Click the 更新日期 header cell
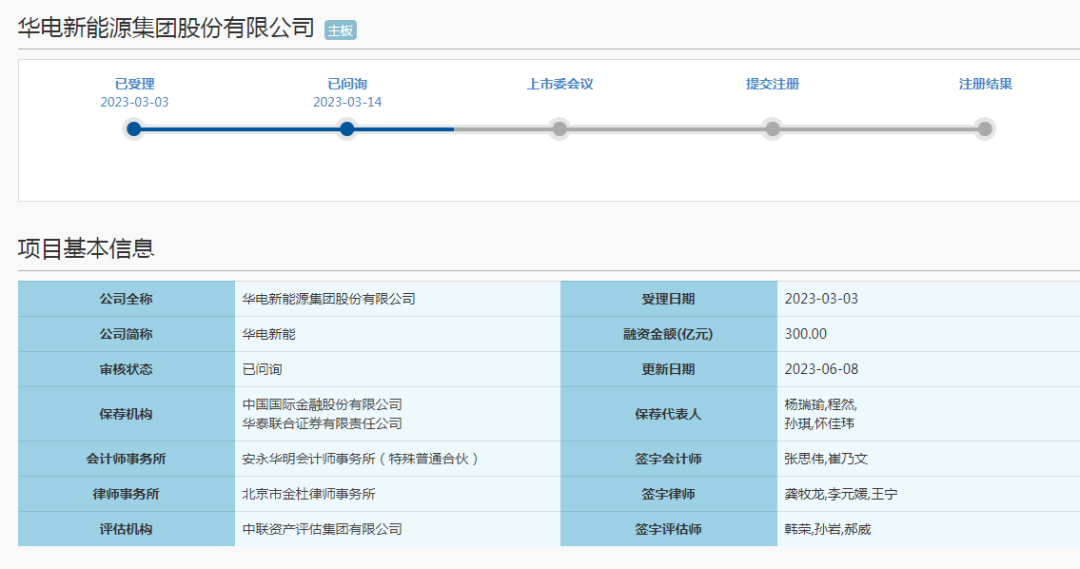The height and width of the screenshot is (569, 1080). click(x=669, y=369)
